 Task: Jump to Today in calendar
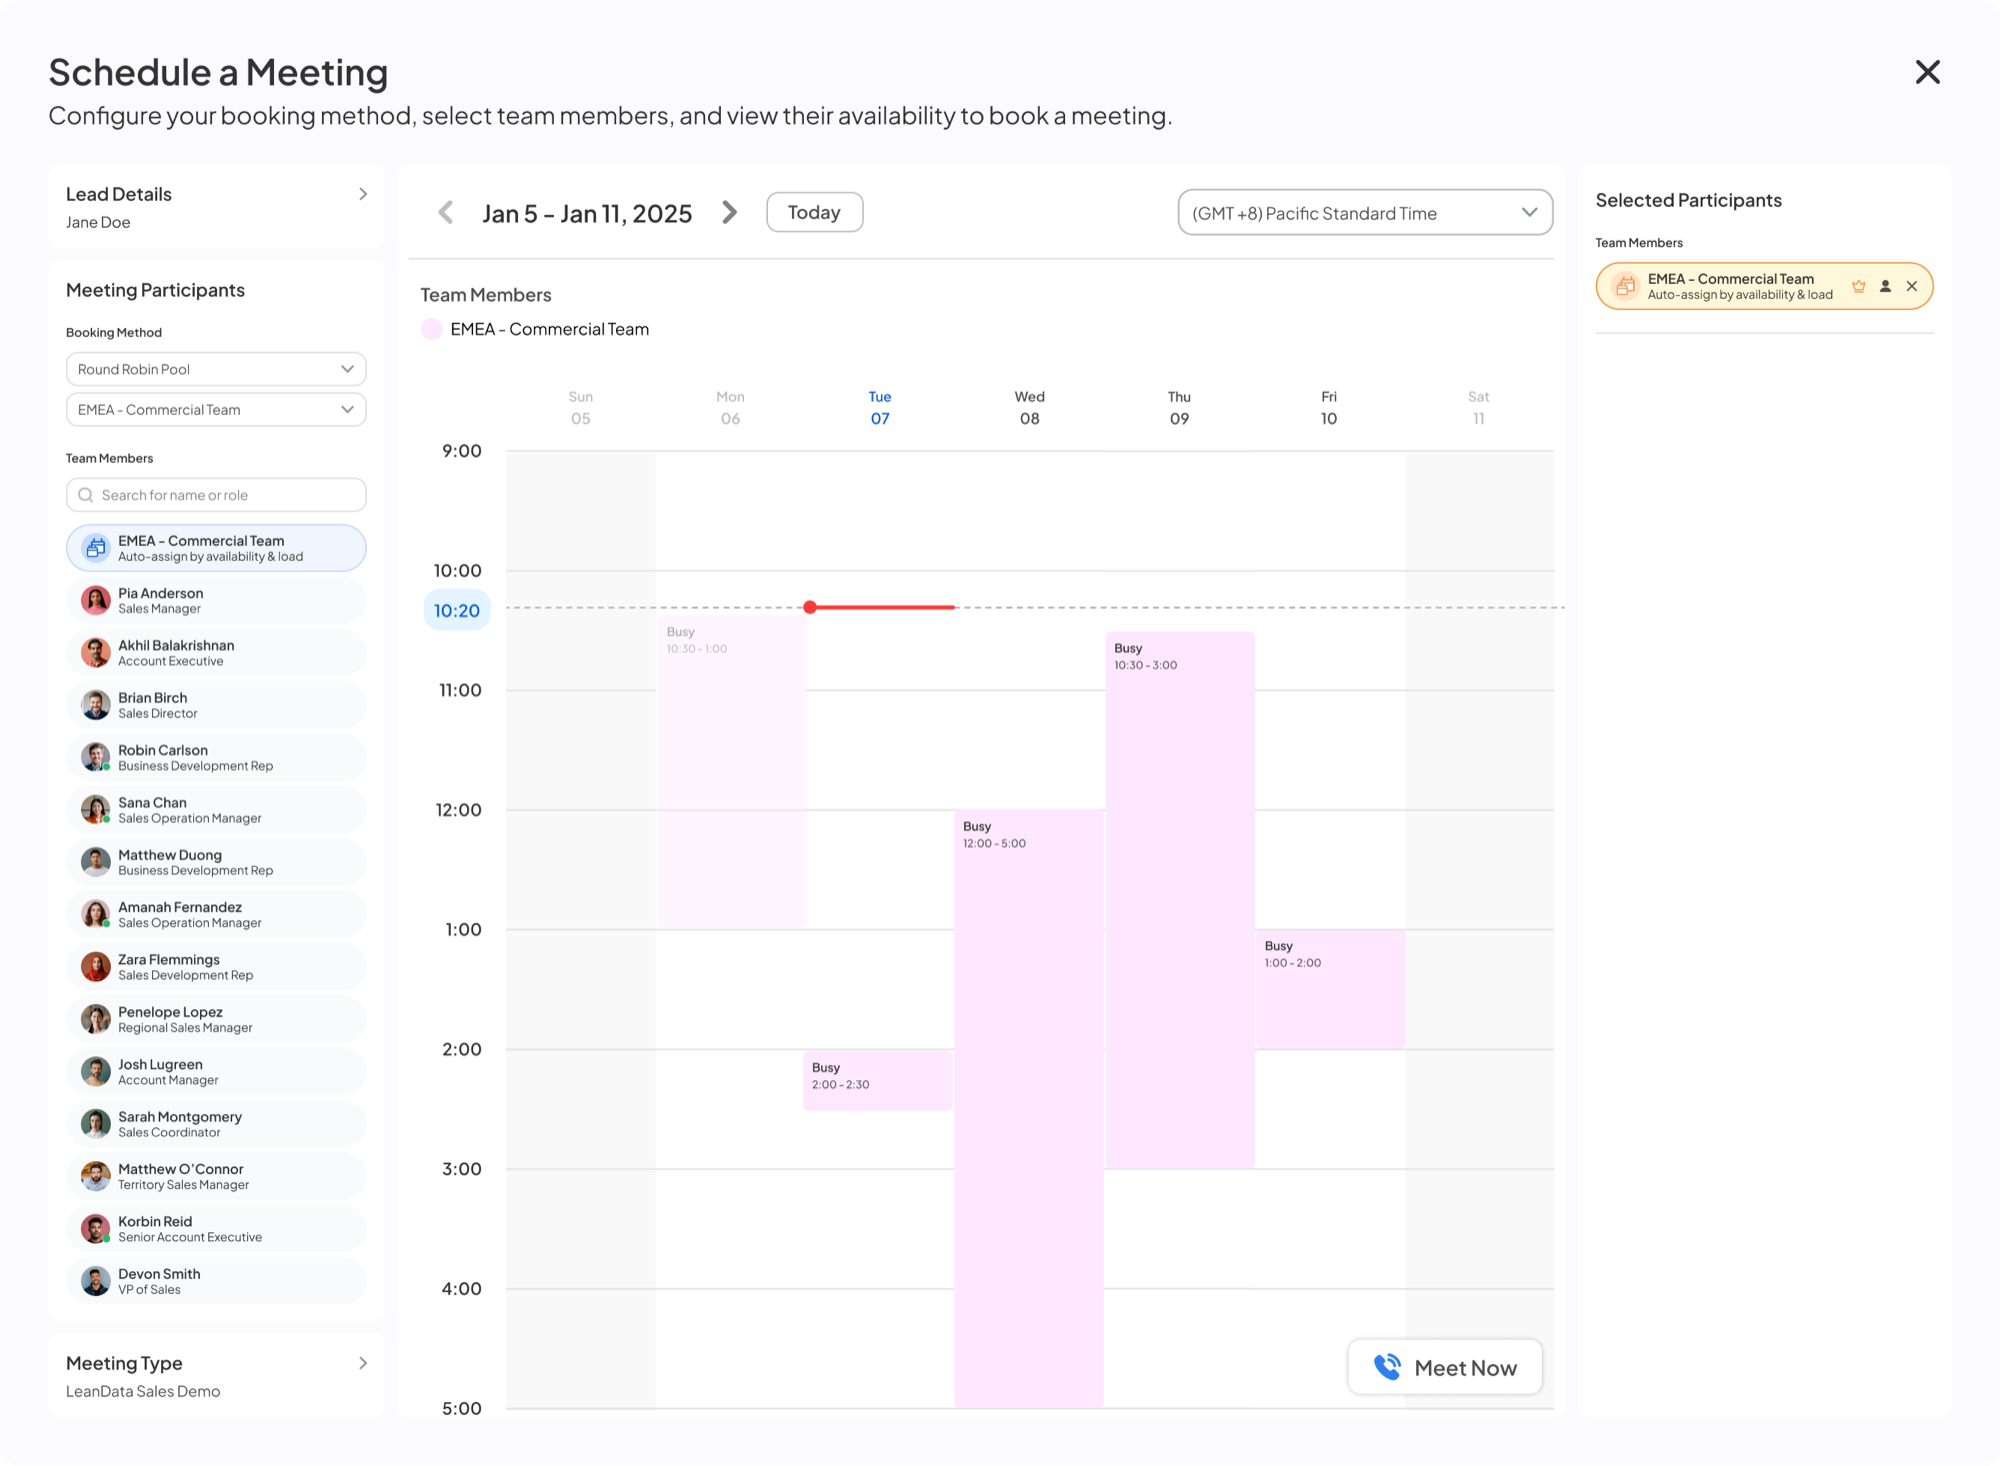pos(814,212)
